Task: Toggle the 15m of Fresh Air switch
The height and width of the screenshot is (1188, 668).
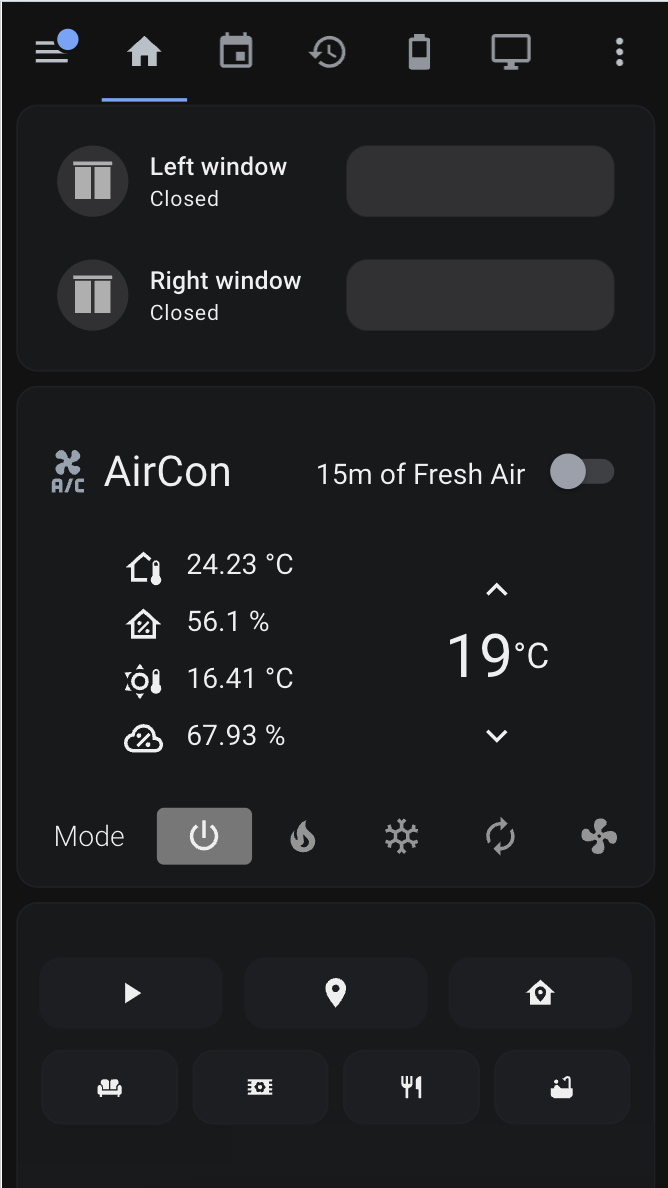Action: [x=582, y=472]
